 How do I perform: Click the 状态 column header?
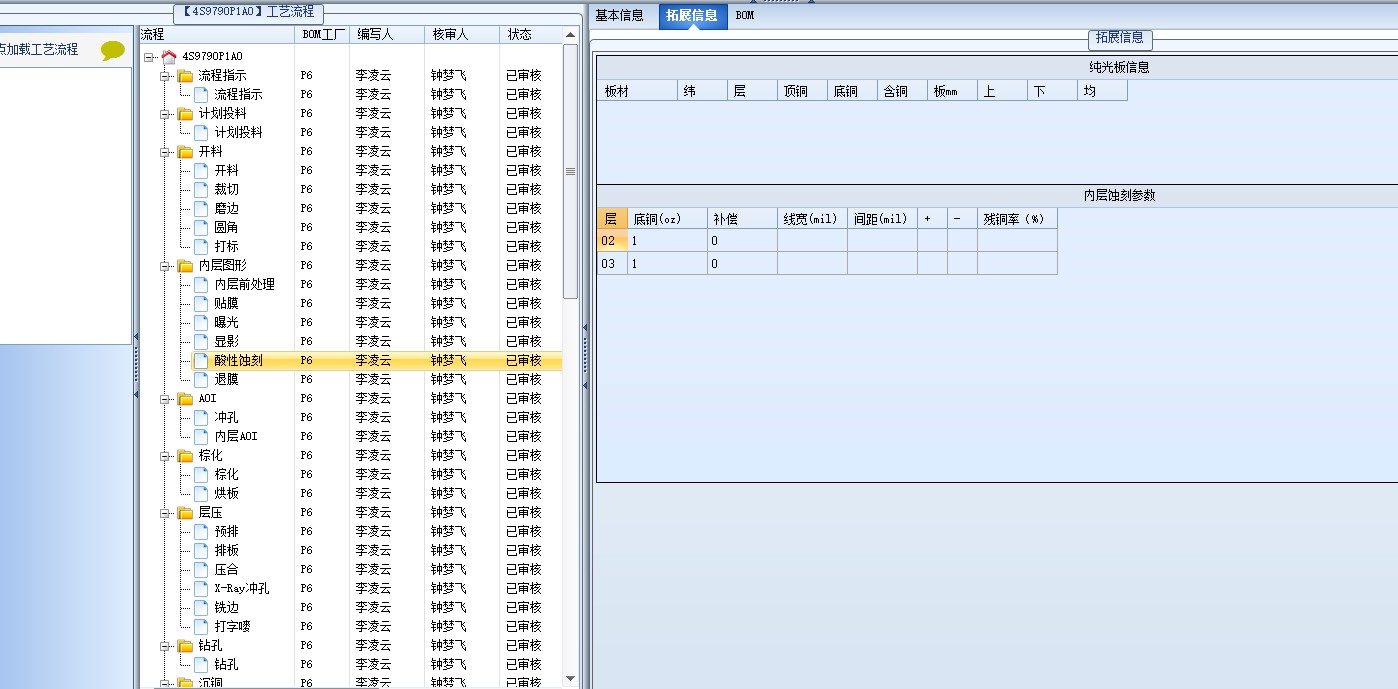530,34
